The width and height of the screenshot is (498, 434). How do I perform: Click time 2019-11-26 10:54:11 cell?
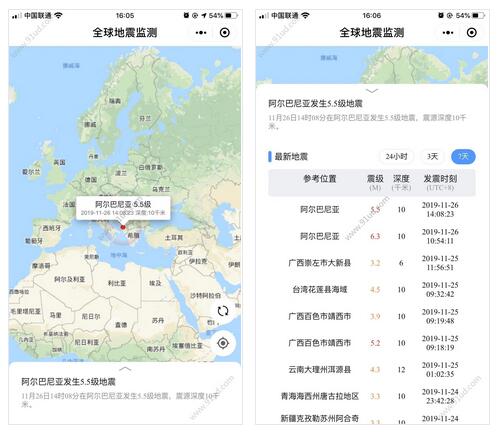point(440,236)
